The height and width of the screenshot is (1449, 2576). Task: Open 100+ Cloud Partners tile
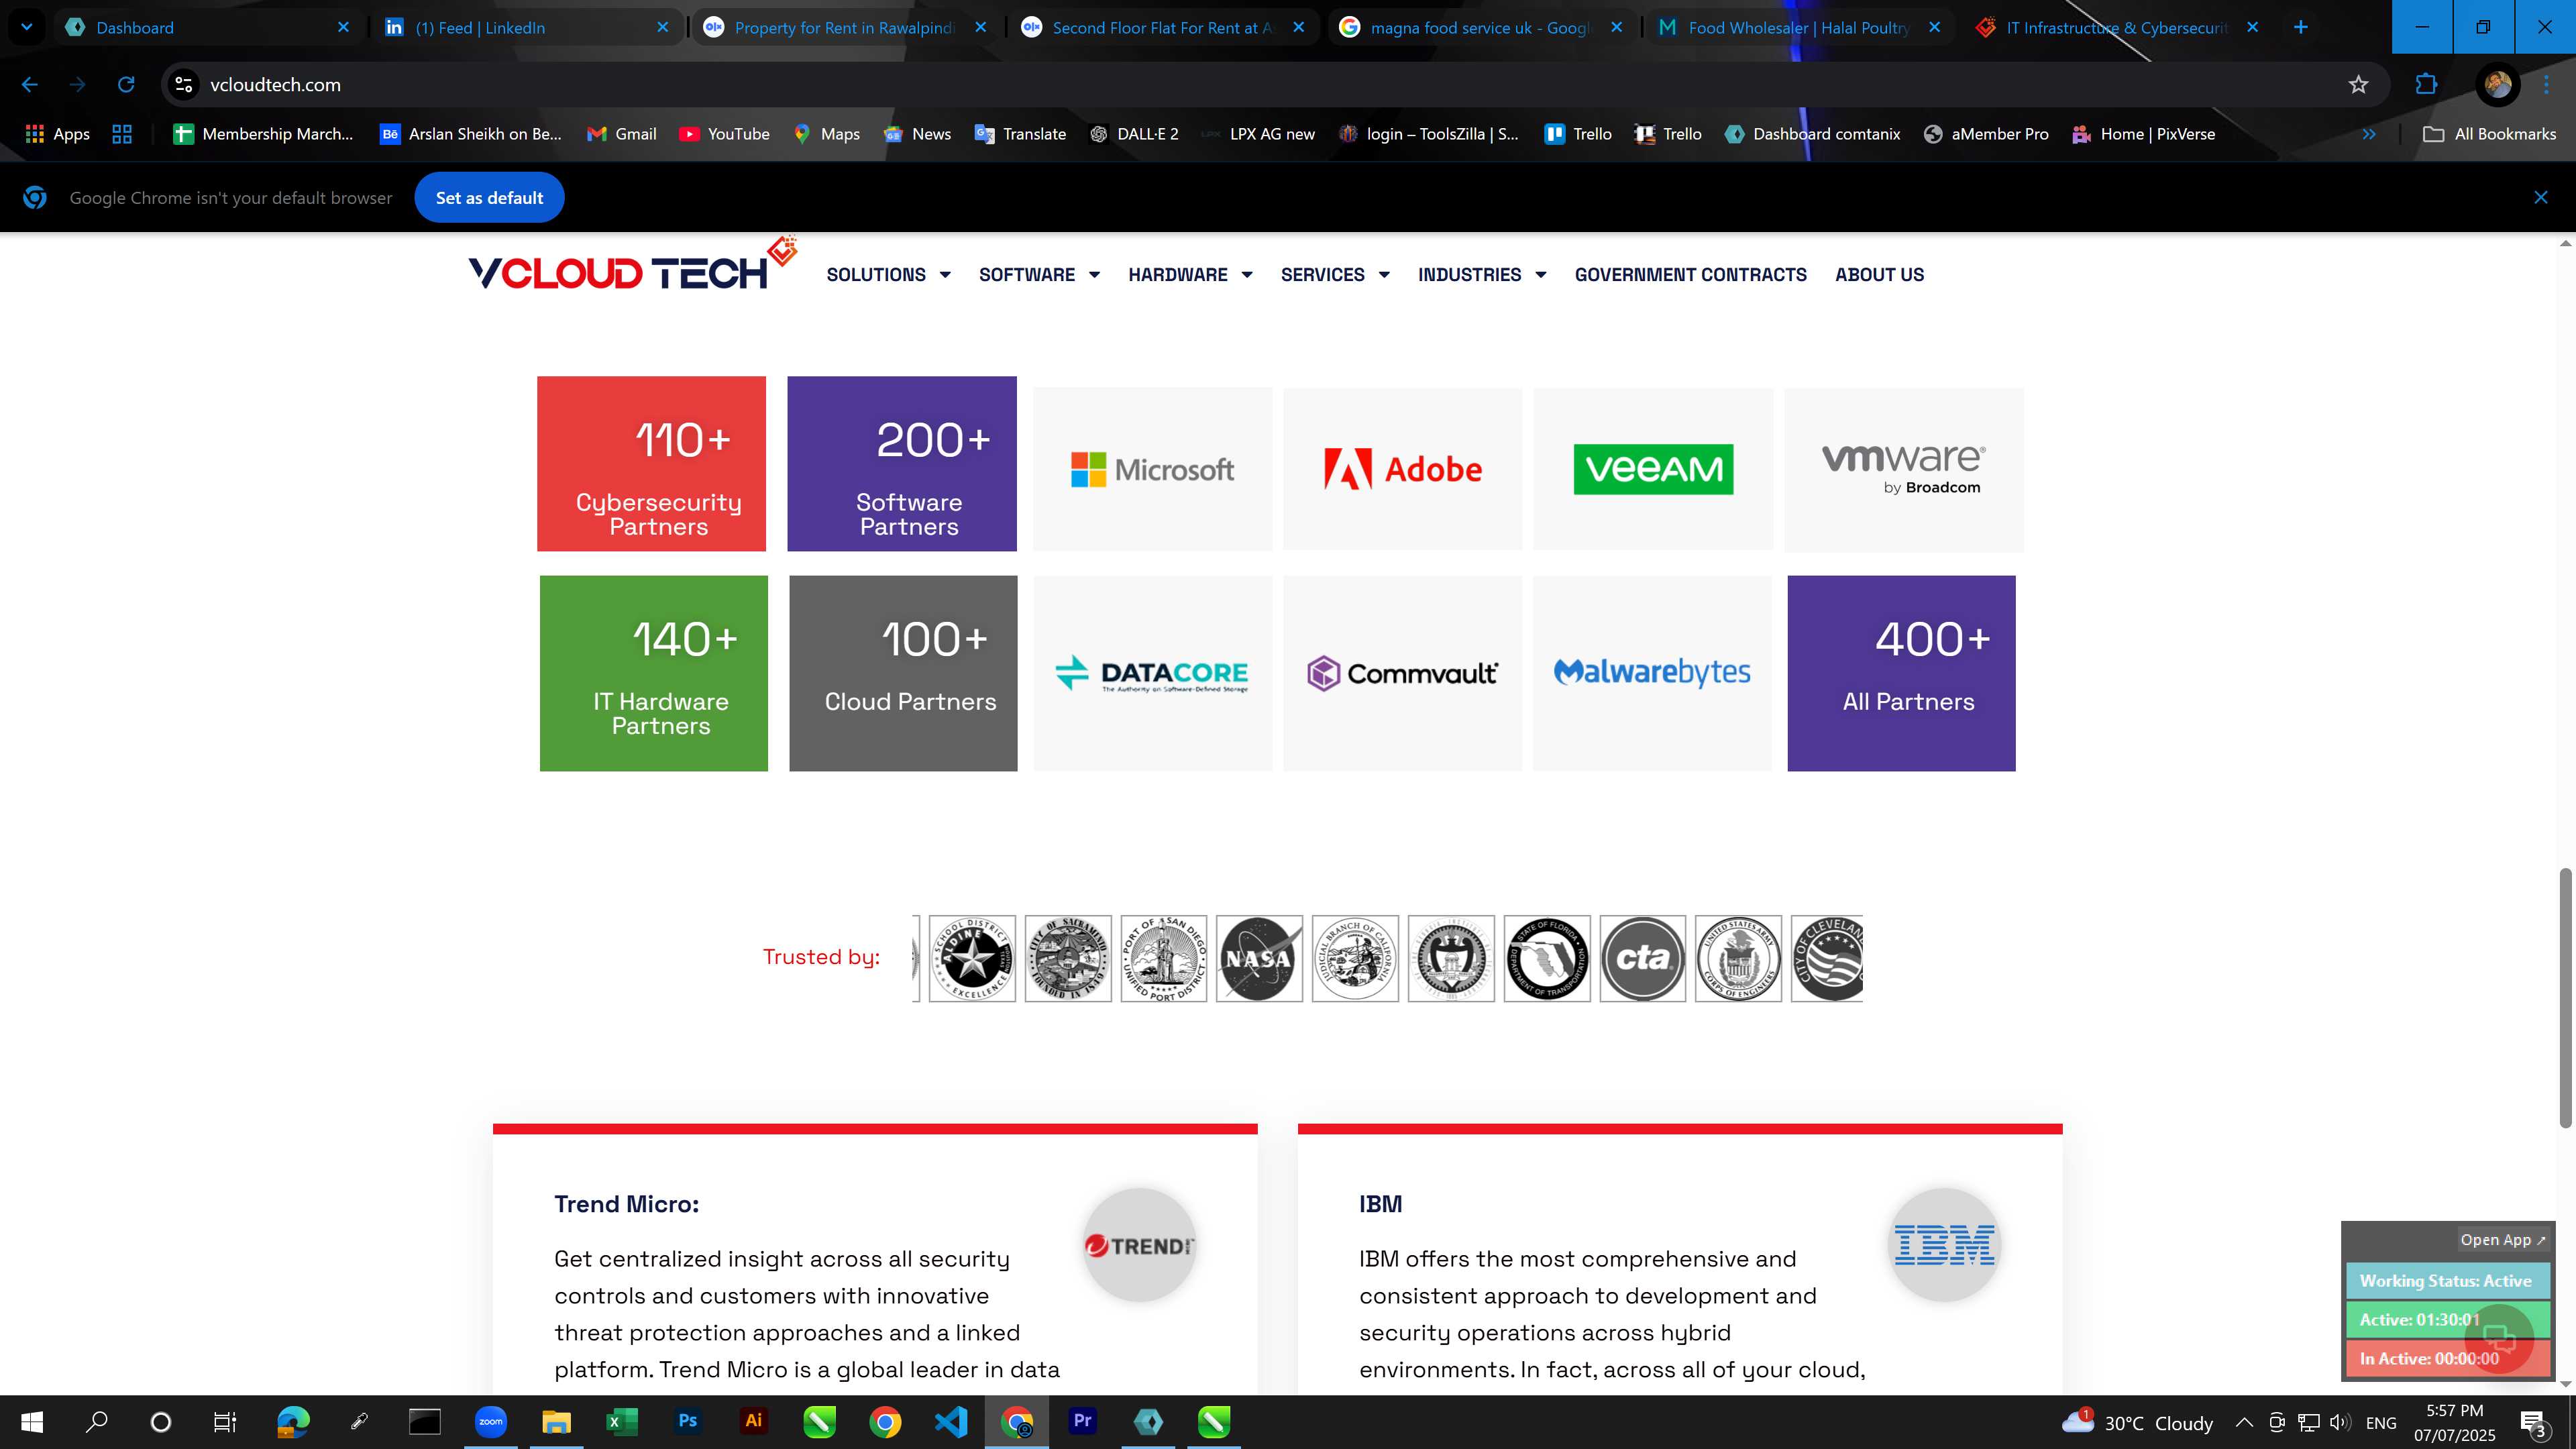pos(903,673)
